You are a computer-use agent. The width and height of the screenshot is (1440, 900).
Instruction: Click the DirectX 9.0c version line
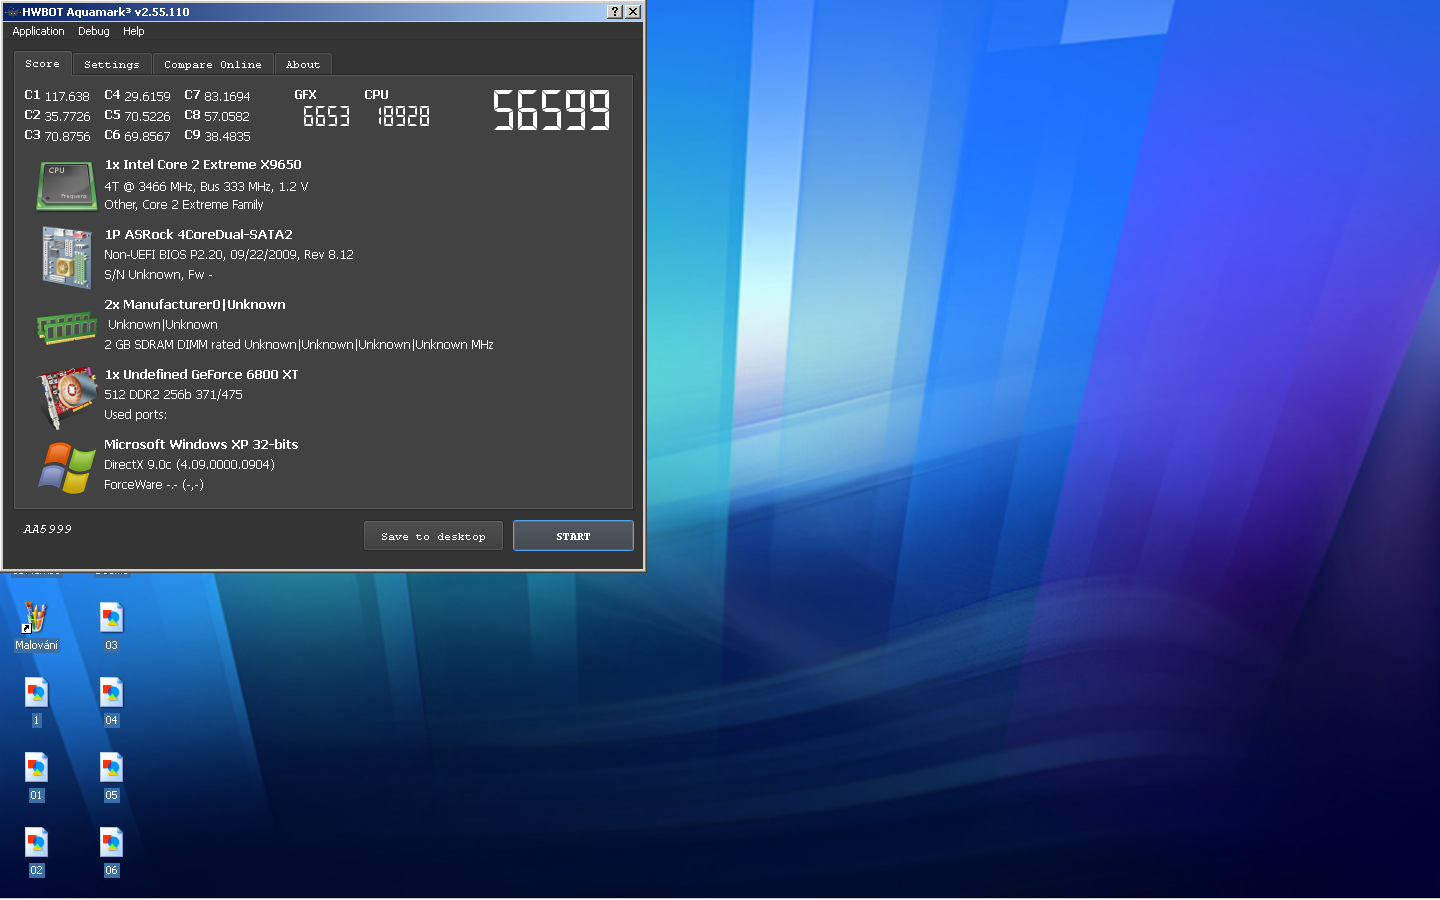click(x=189, y=465)
